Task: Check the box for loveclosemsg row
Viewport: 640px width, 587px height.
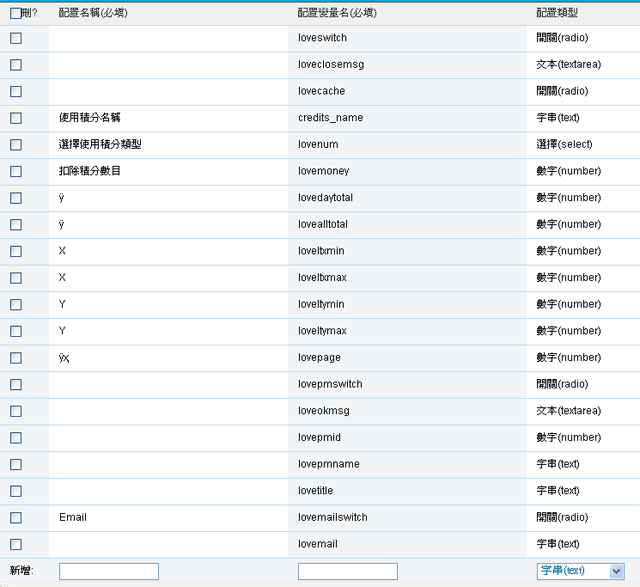Action: tap(16, 65)
